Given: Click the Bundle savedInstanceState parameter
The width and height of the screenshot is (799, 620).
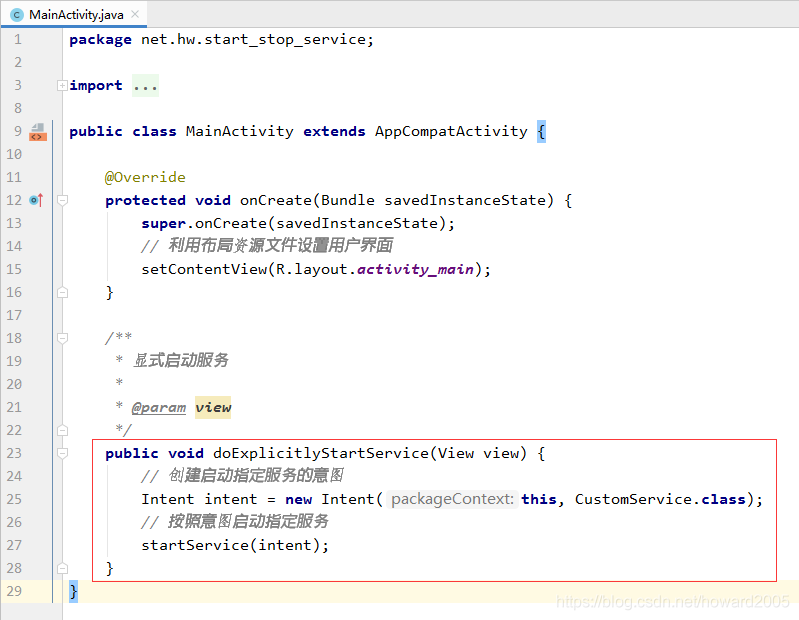Looking at the screenshot, I should pyautogui.click(x=434, y=200).
